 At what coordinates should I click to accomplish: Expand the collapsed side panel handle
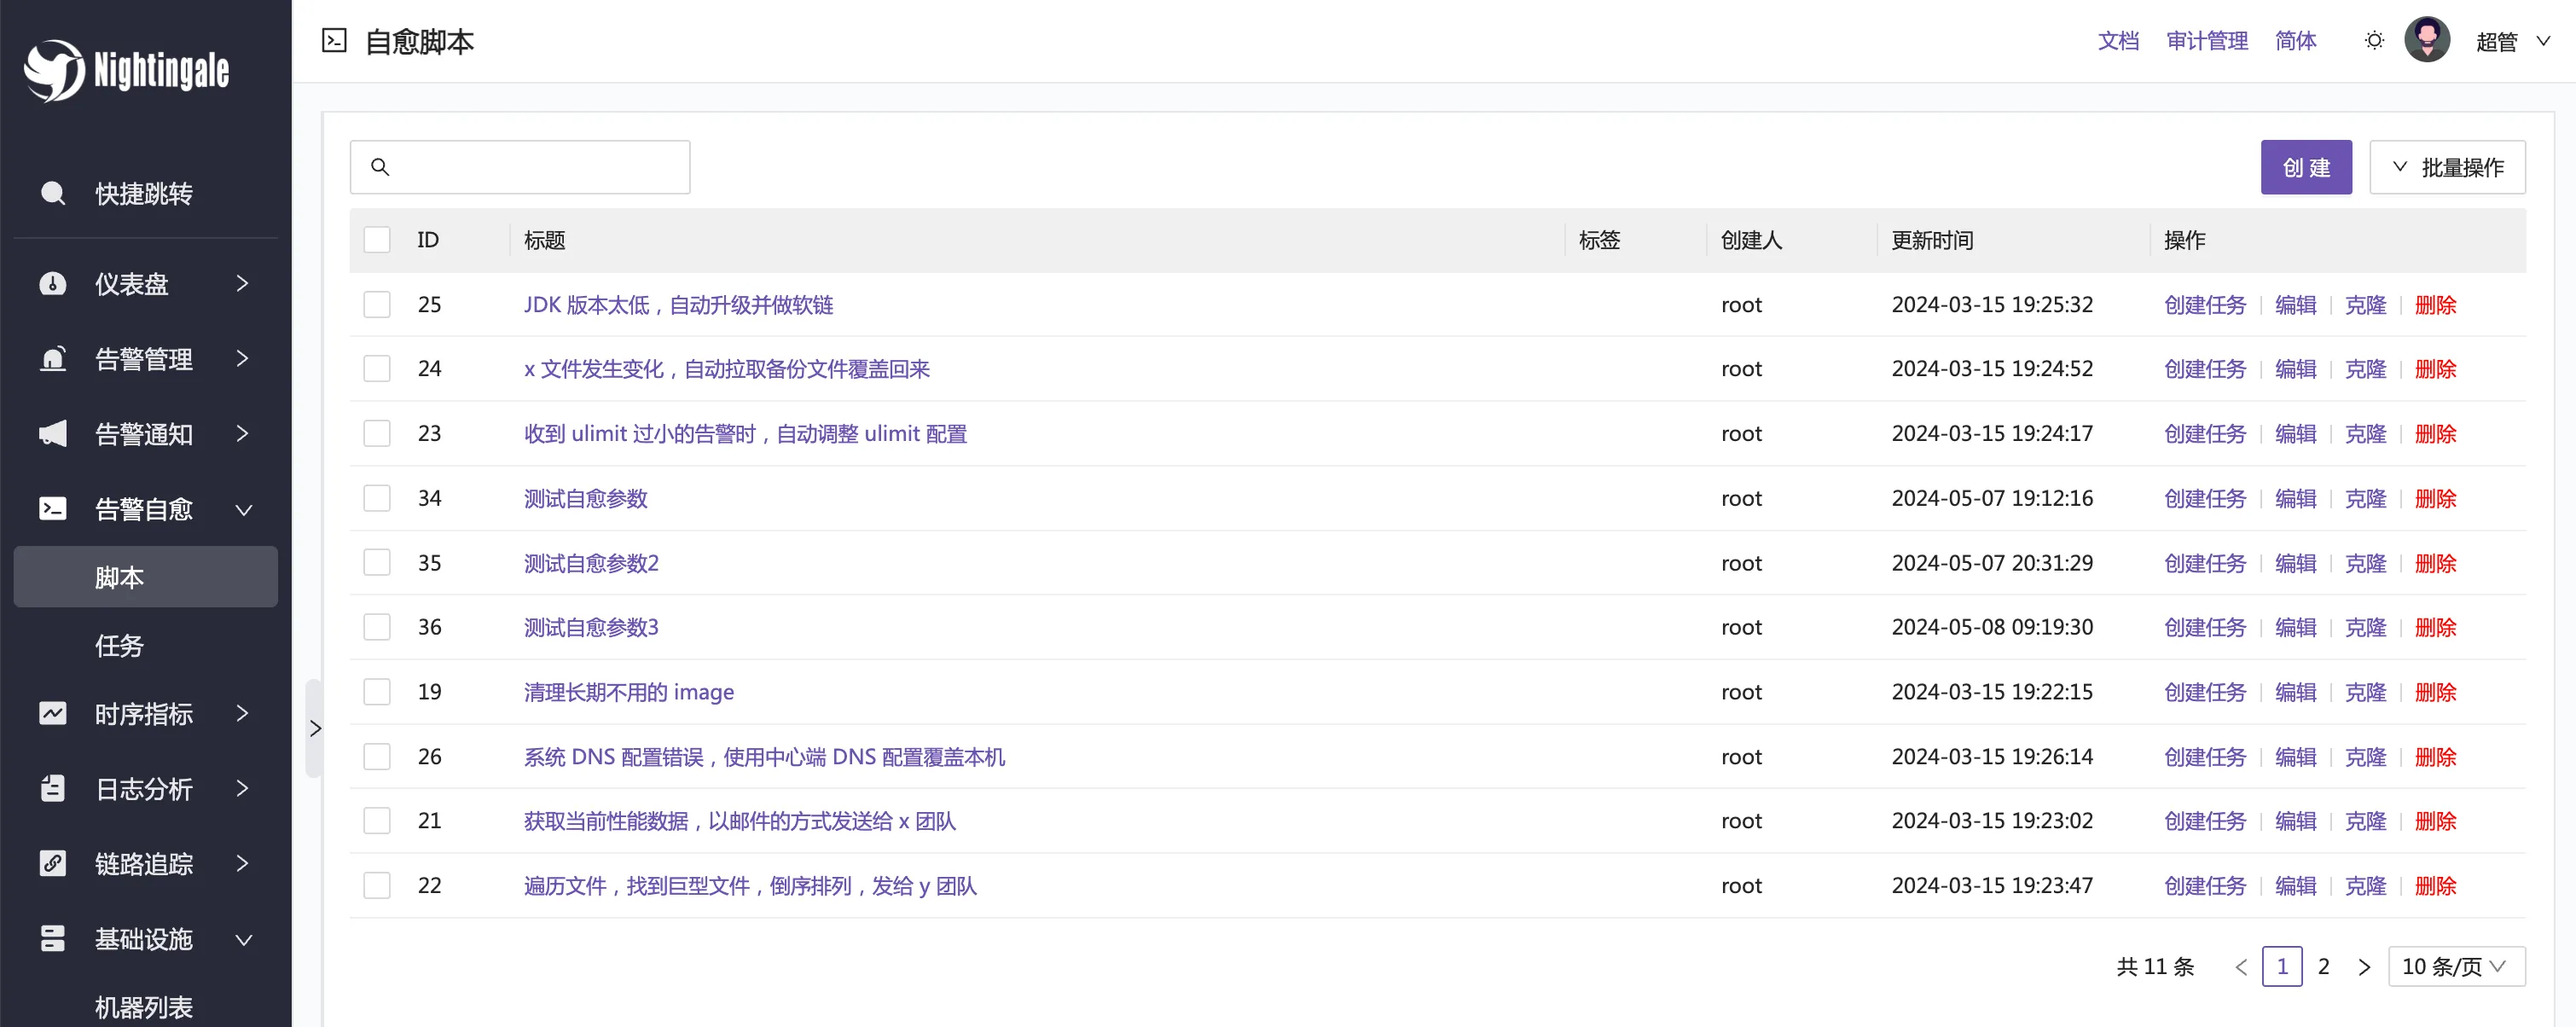click(314, 728)
